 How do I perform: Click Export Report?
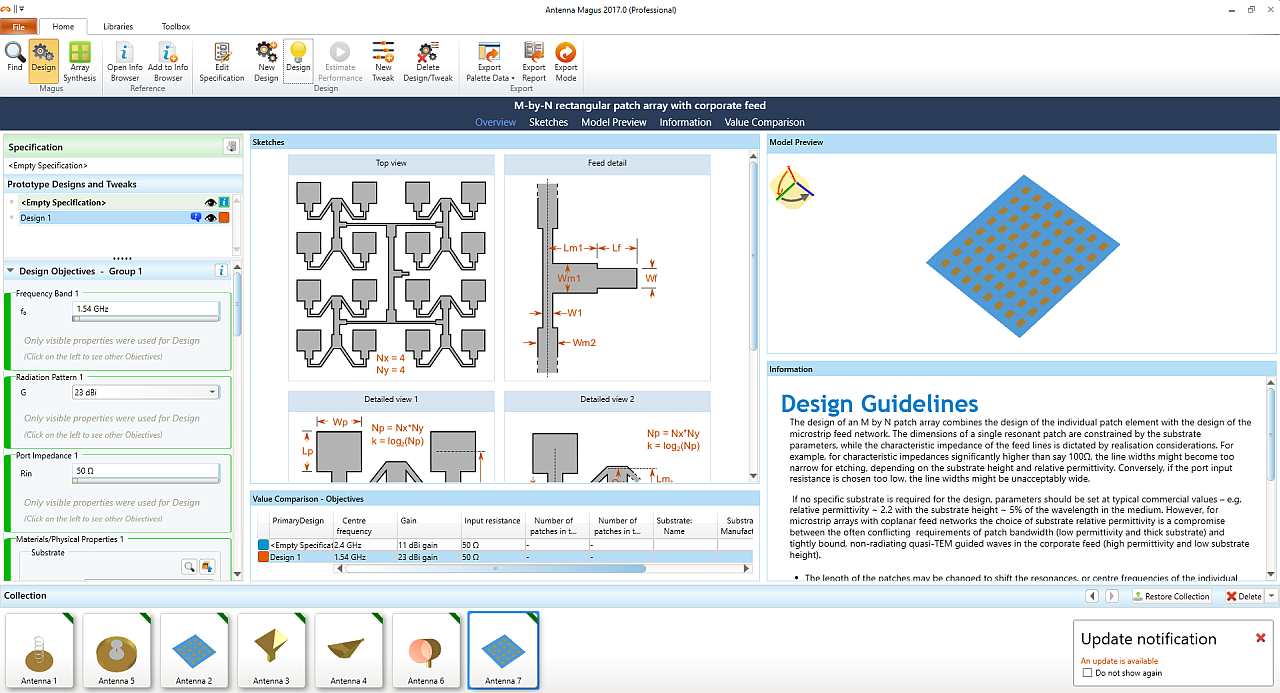click(x=534, y=62)
